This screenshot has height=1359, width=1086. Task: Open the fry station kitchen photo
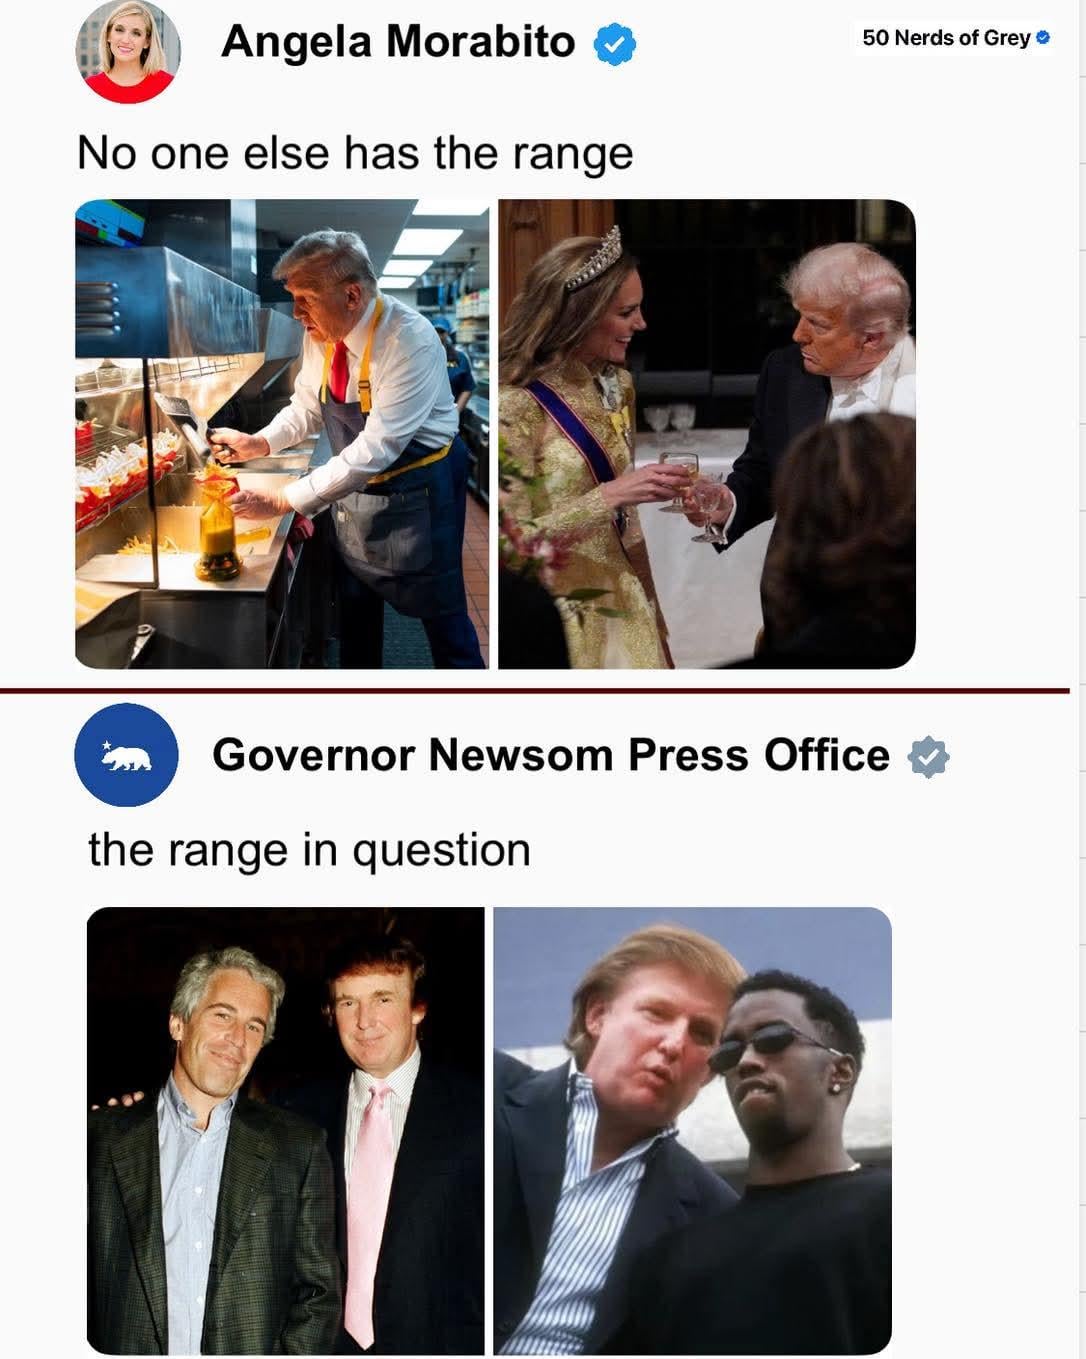point(281,434)
